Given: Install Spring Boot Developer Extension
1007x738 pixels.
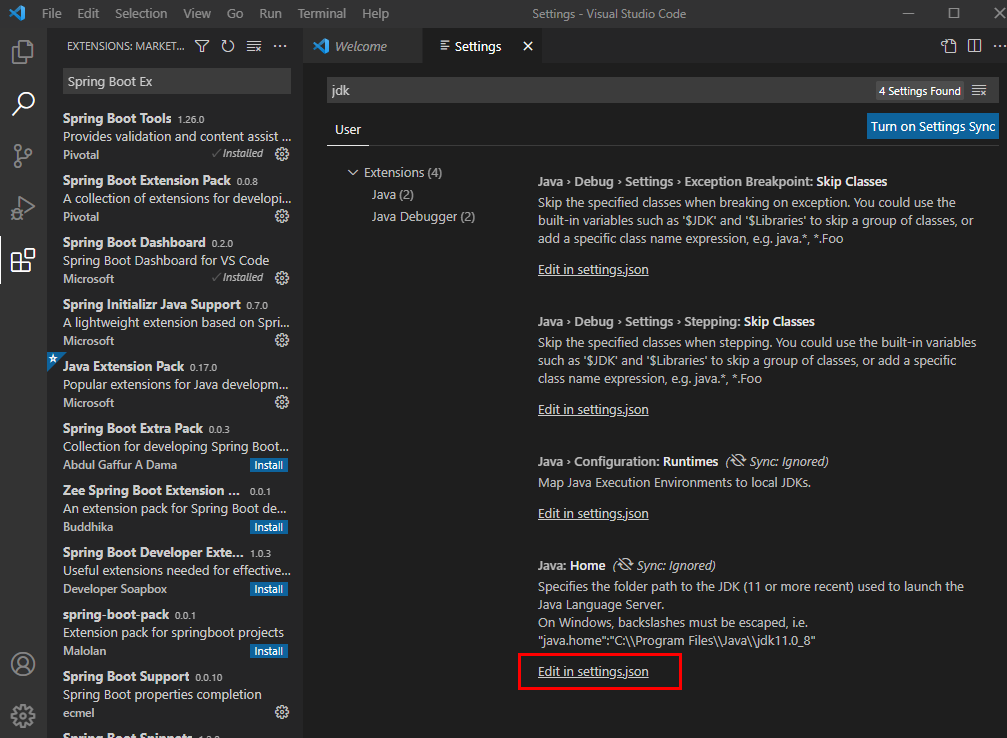Looking at the screenshot, I should 268,589.
